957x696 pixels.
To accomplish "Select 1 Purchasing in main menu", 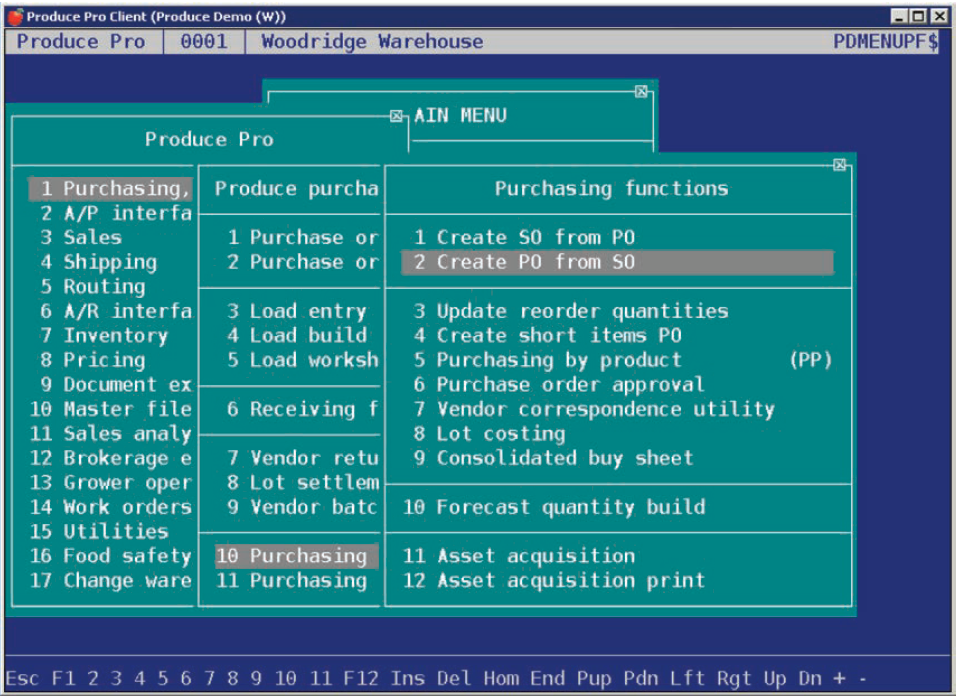I will (110, 189).
